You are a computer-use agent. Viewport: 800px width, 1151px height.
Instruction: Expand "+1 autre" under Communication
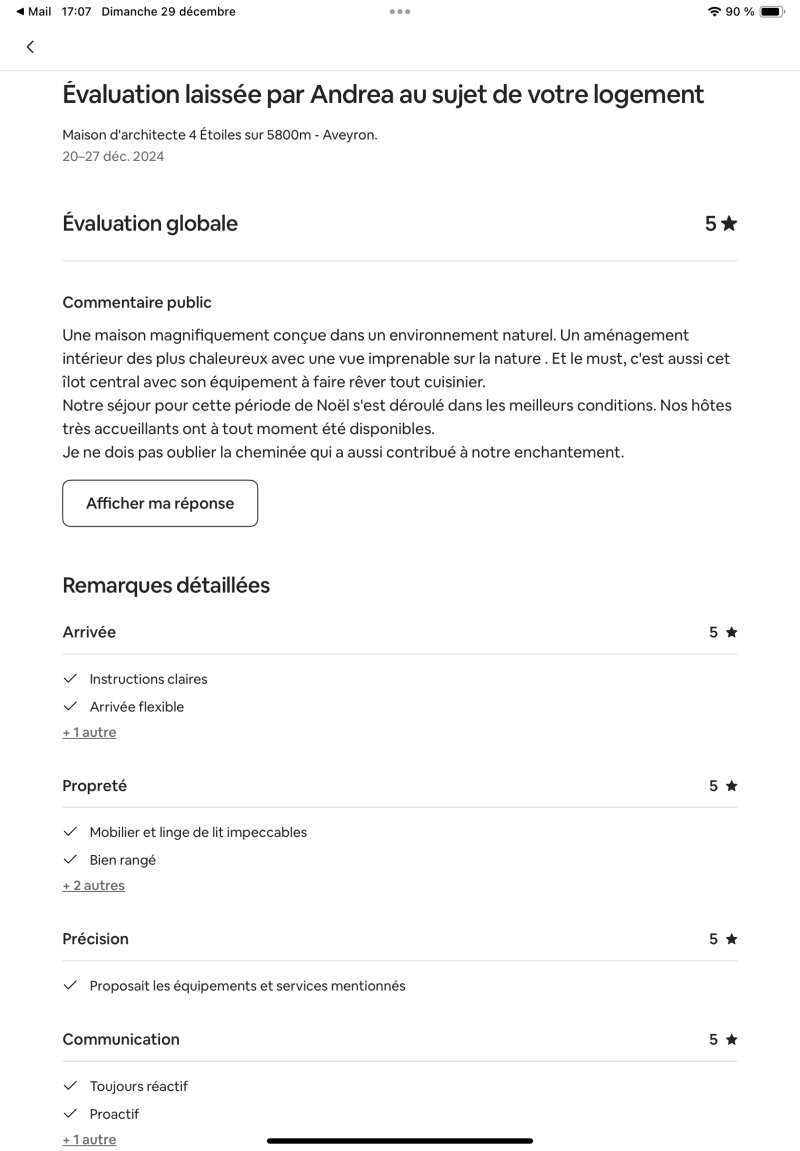click(89, 1140)
